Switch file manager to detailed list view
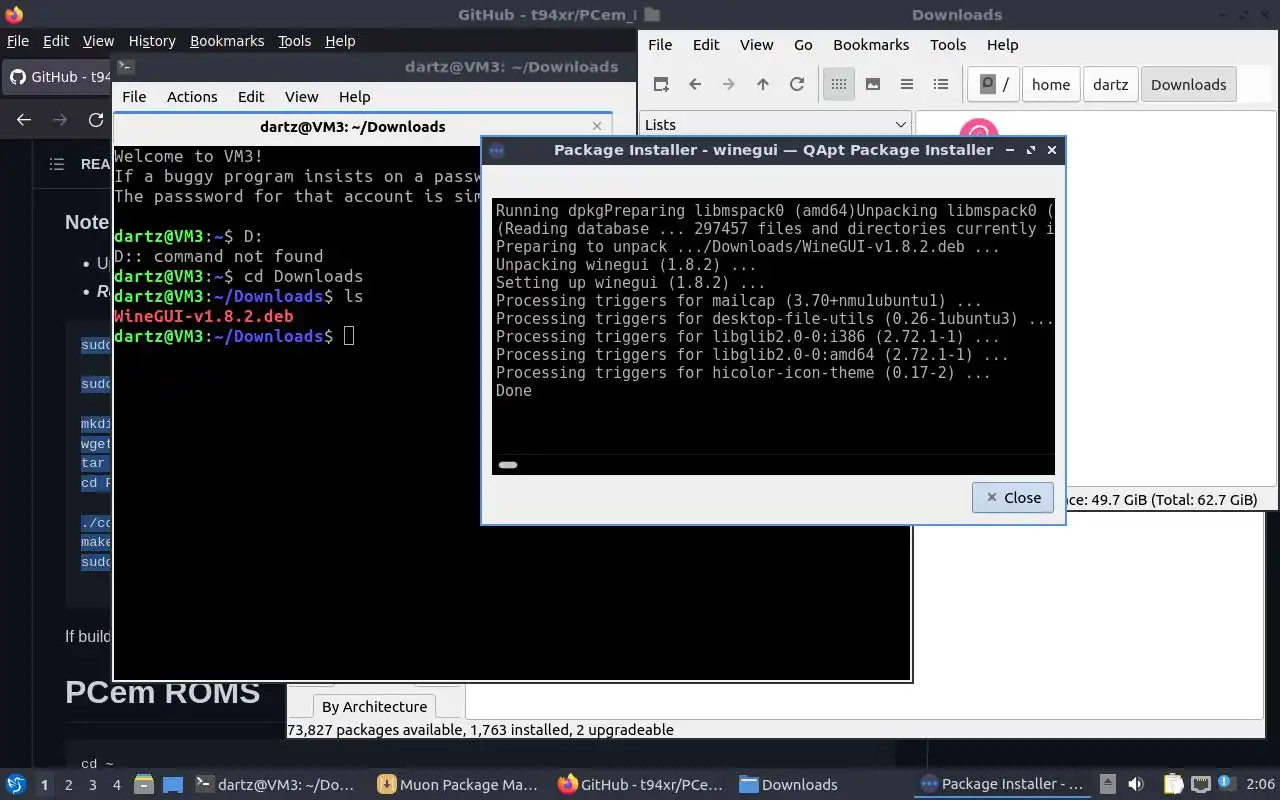Image resolution: width=1280 pixels, height=800 pixels. [x=941, y=84]
